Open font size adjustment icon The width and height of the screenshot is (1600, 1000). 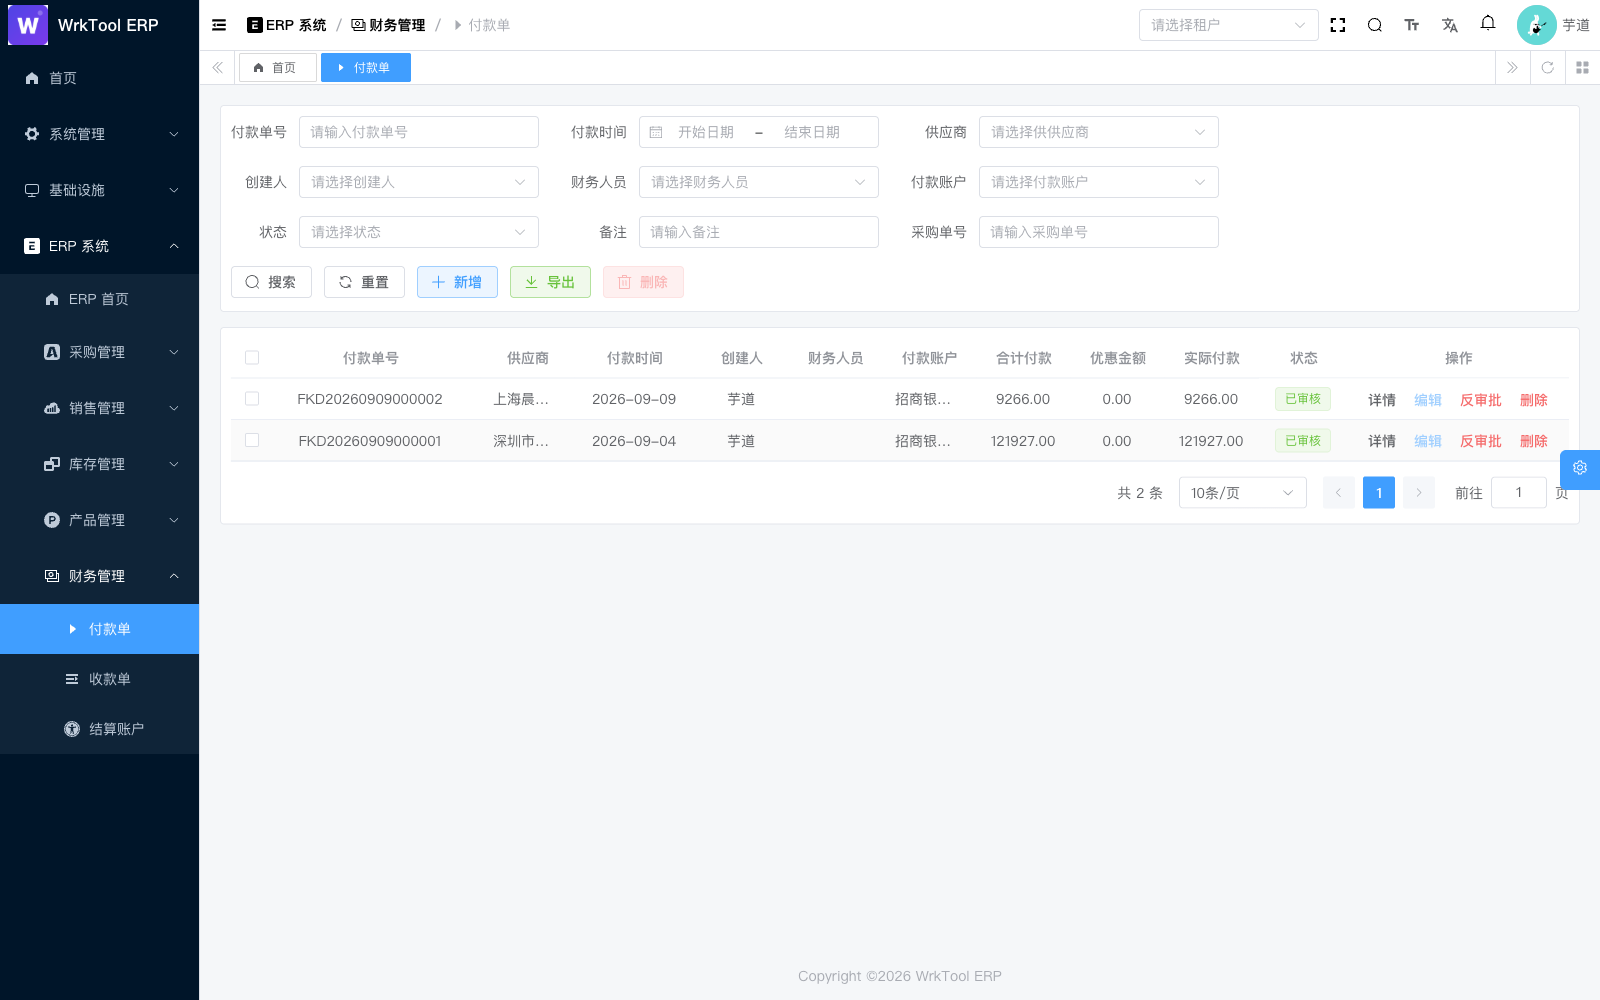1412,25
